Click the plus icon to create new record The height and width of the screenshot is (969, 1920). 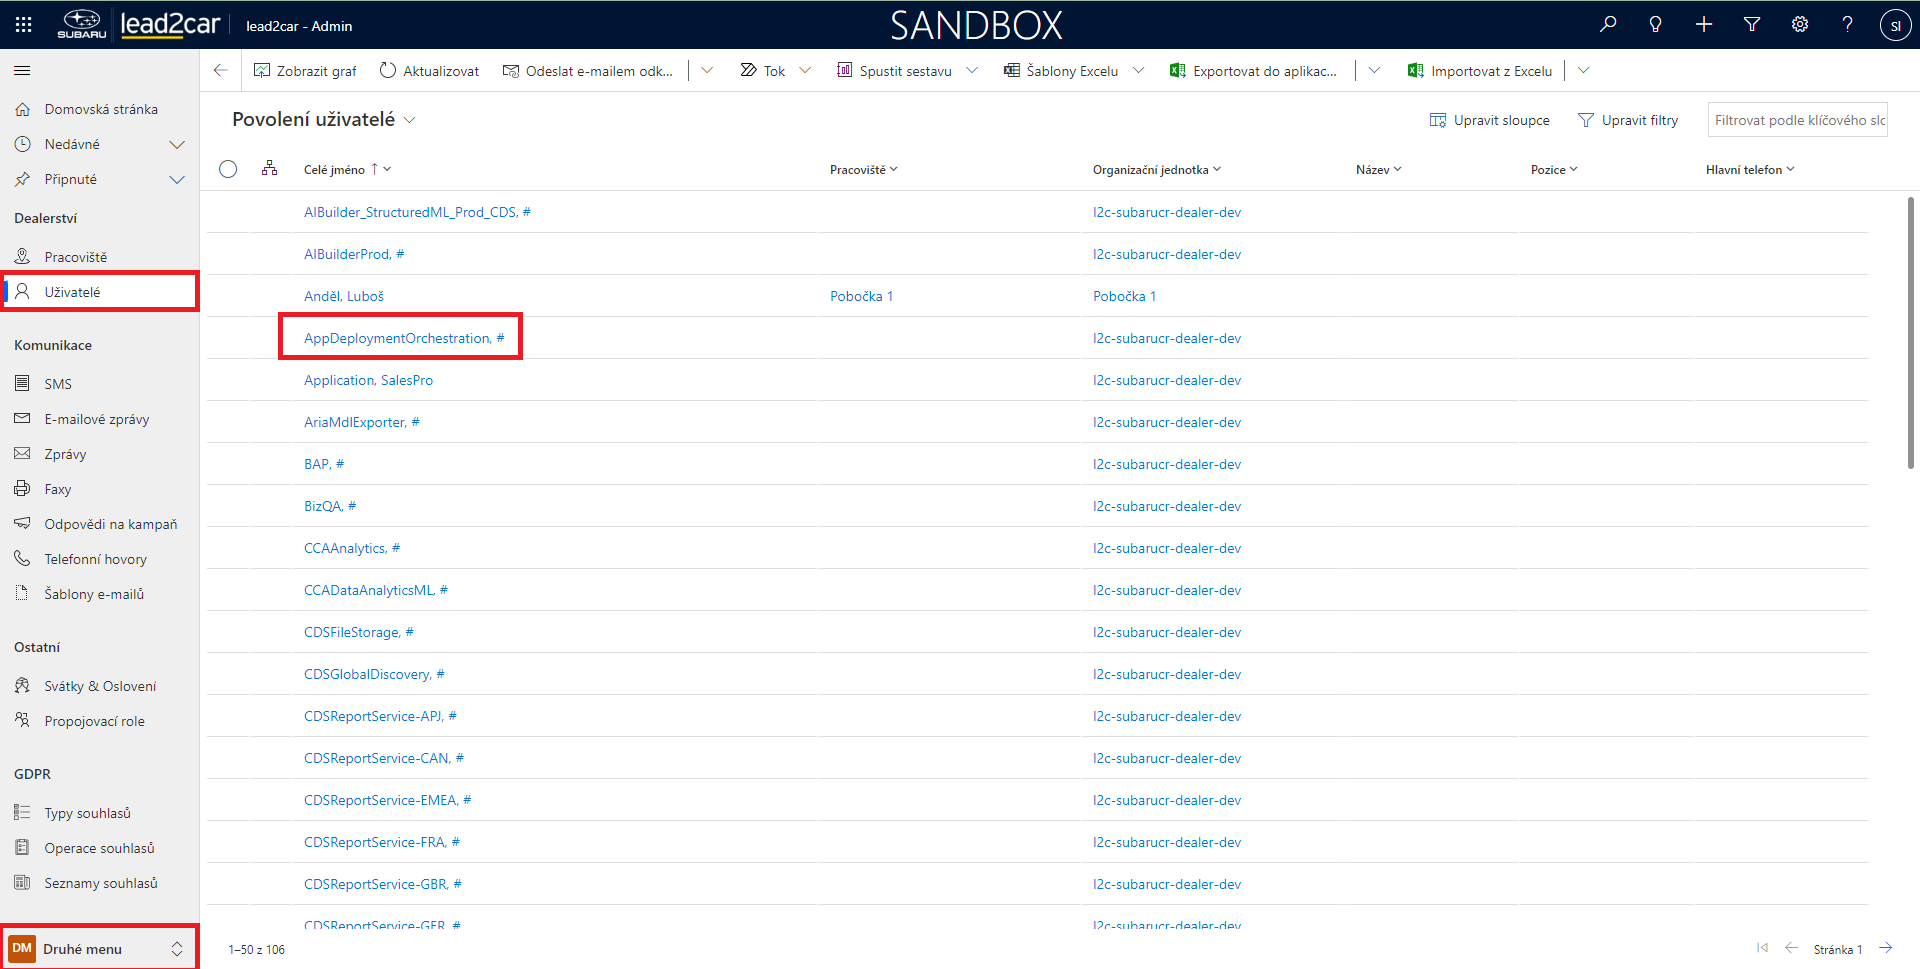[x=1704, y=25]
